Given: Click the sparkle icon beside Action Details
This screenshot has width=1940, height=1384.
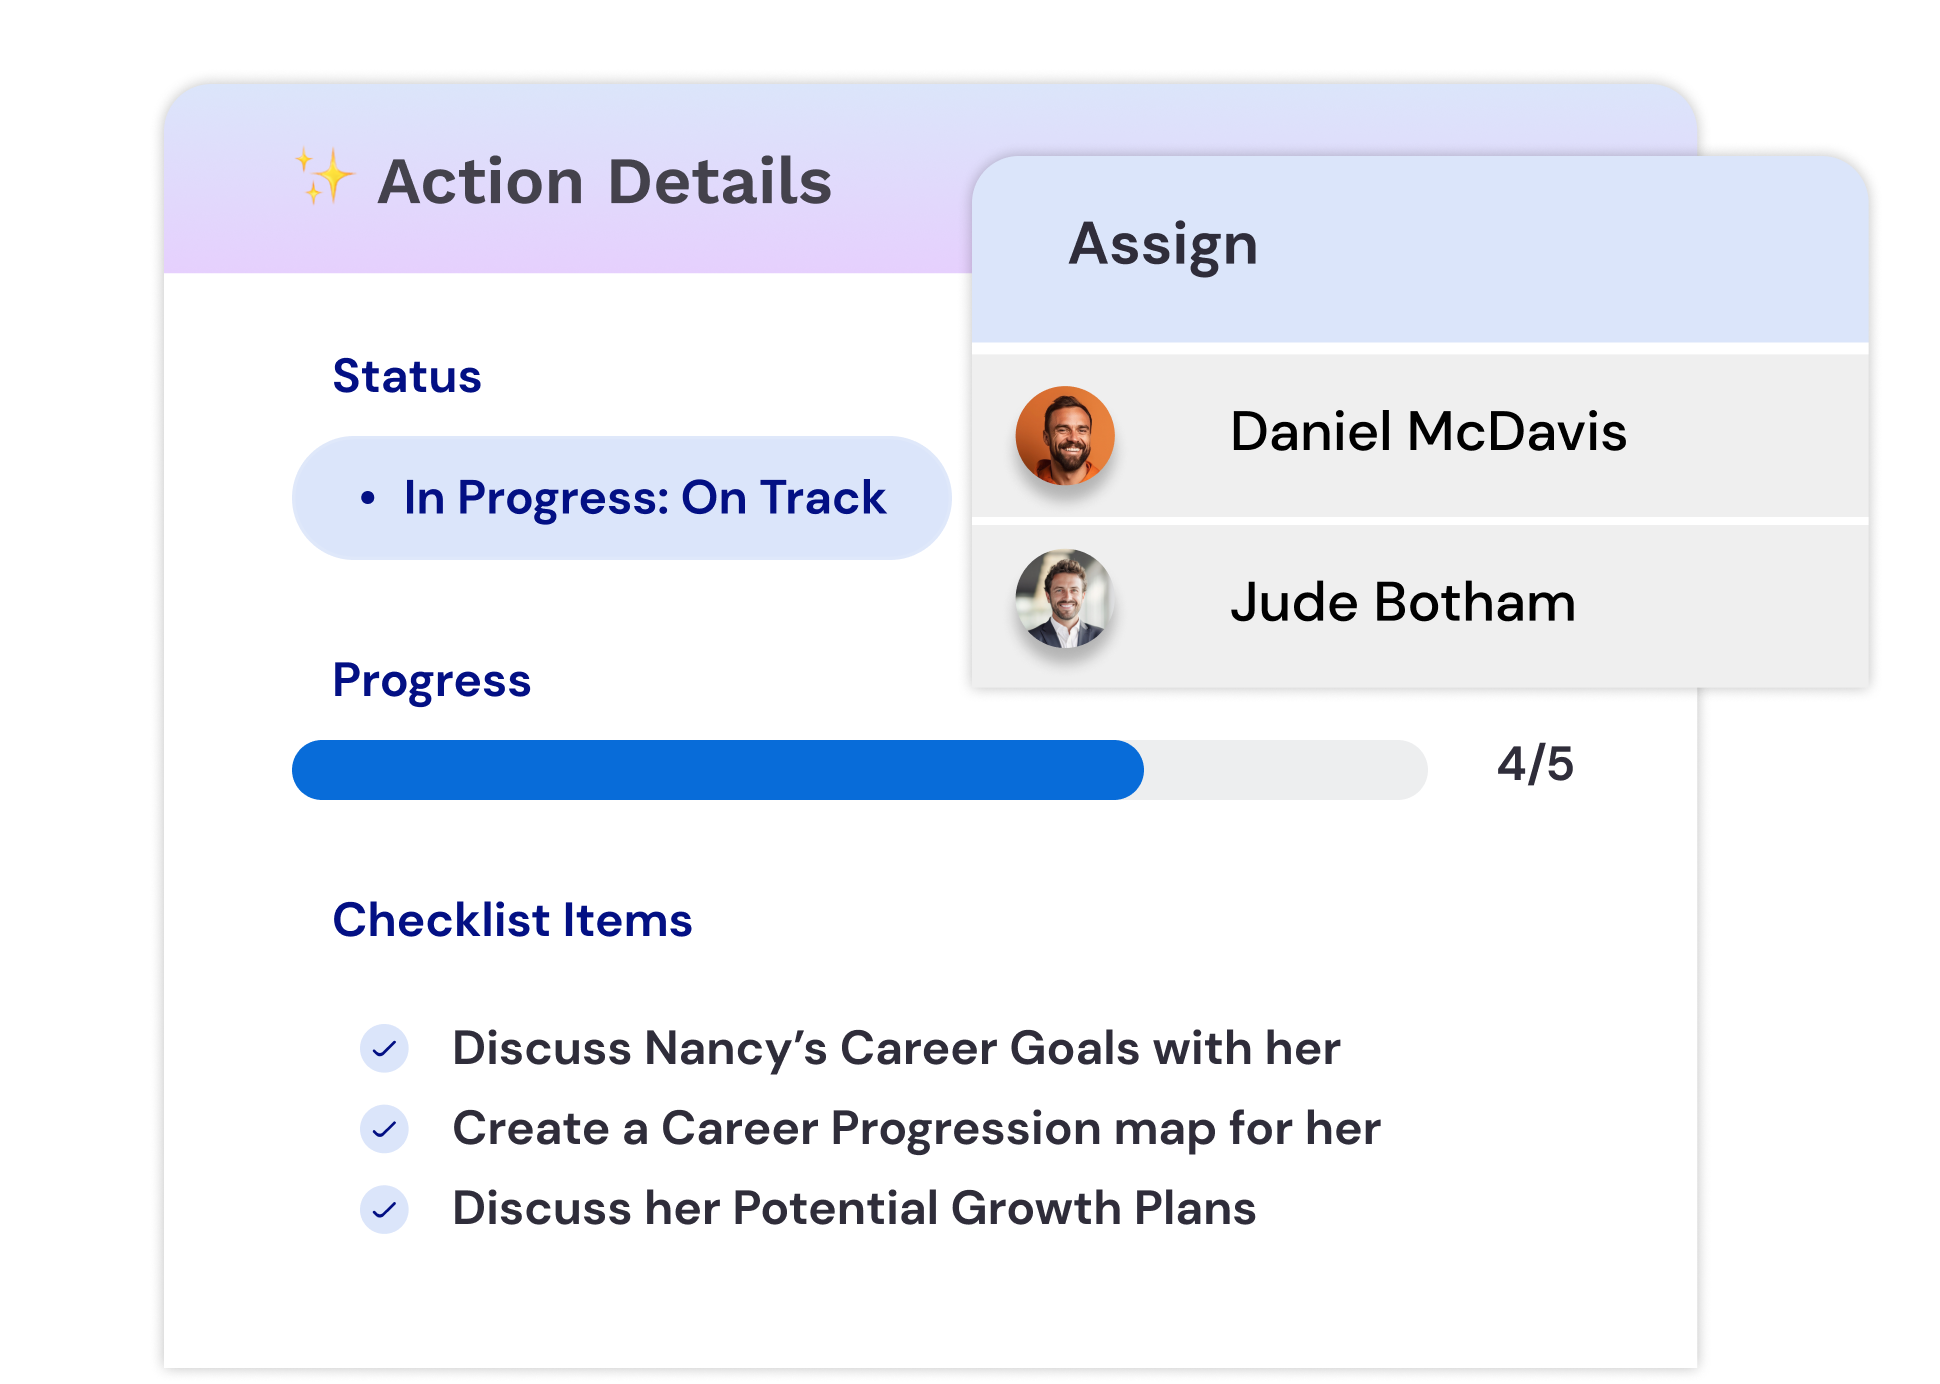Looking at the screenshot, I should click(x=324, y=177).
